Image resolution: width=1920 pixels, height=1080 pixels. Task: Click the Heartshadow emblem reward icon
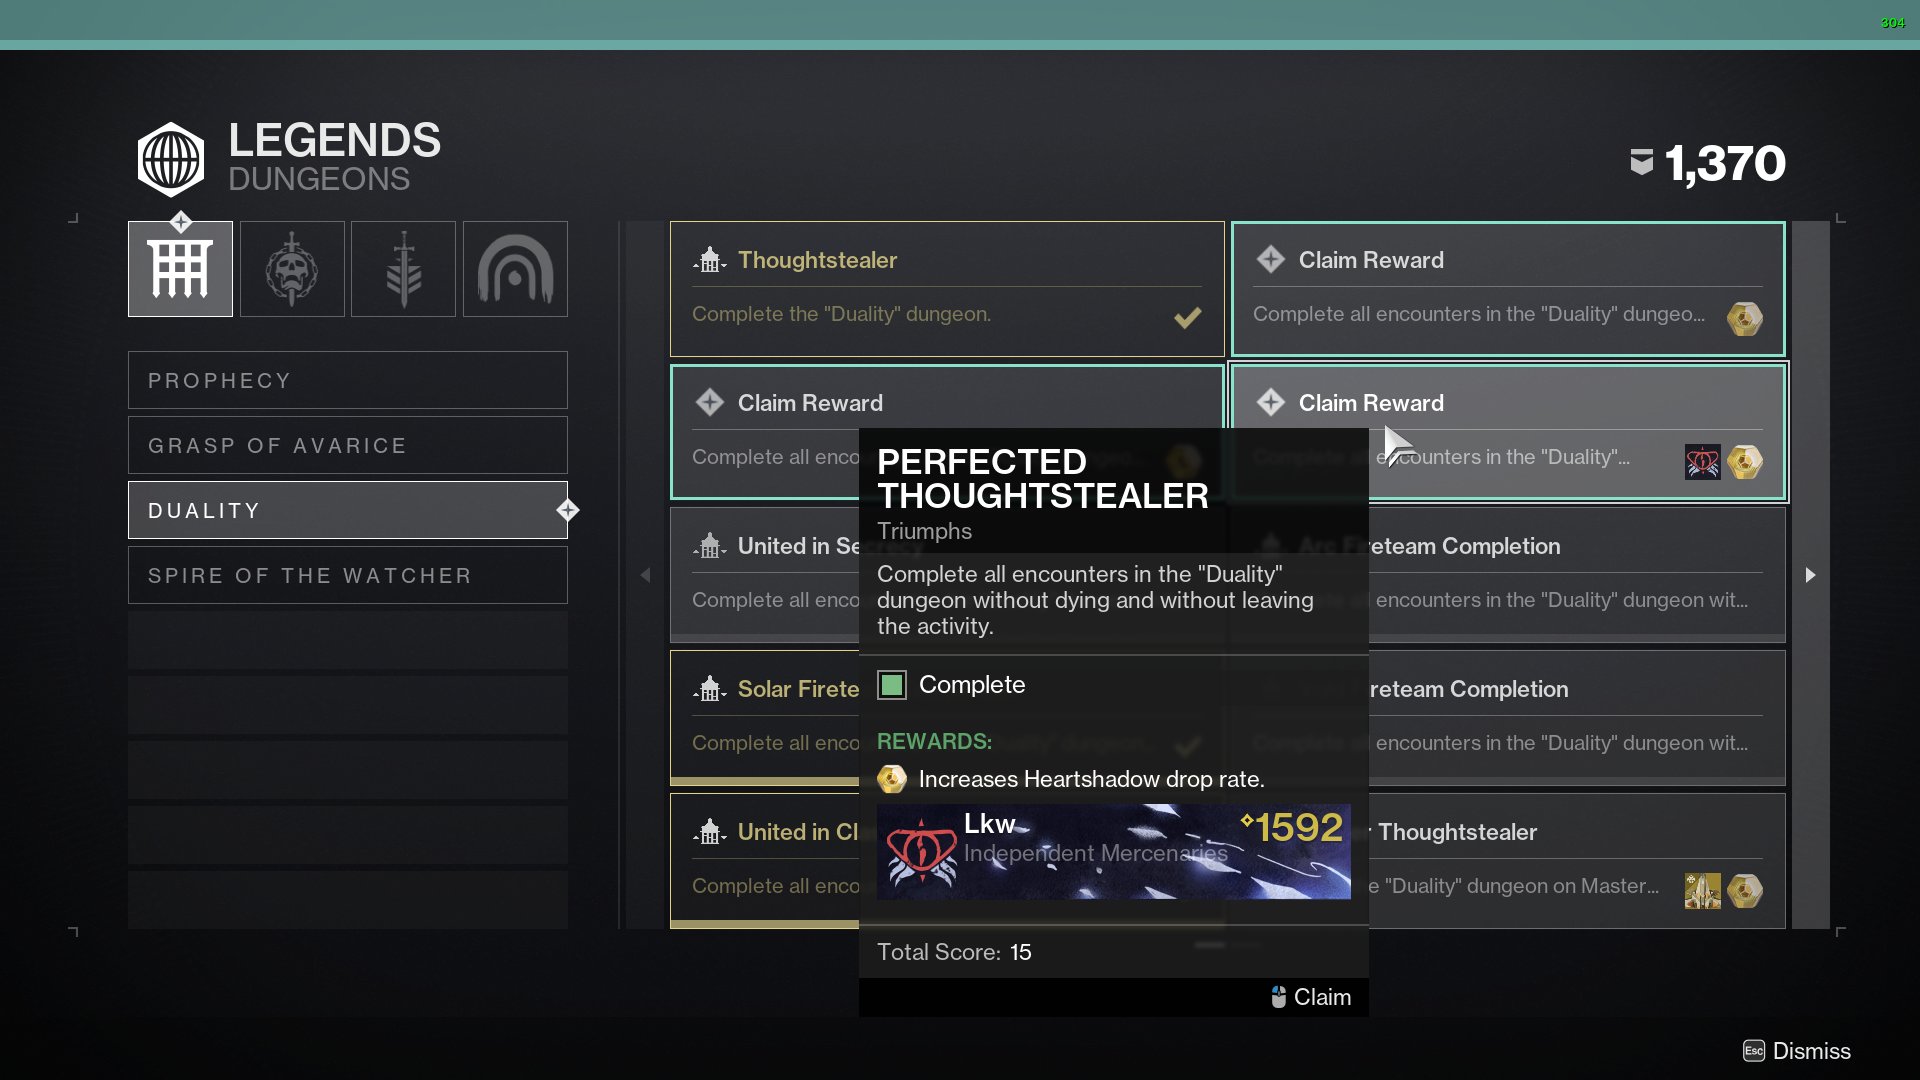click(1702, 462)
